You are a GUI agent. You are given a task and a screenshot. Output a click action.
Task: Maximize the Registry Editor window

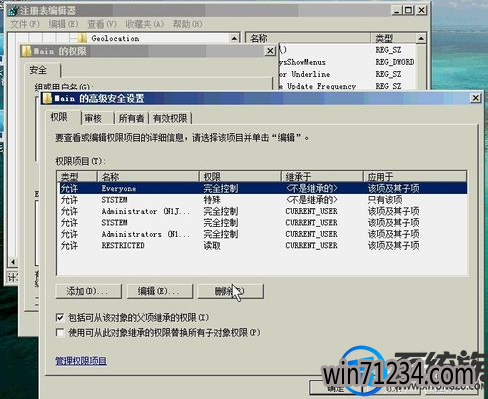pos(409,10)
